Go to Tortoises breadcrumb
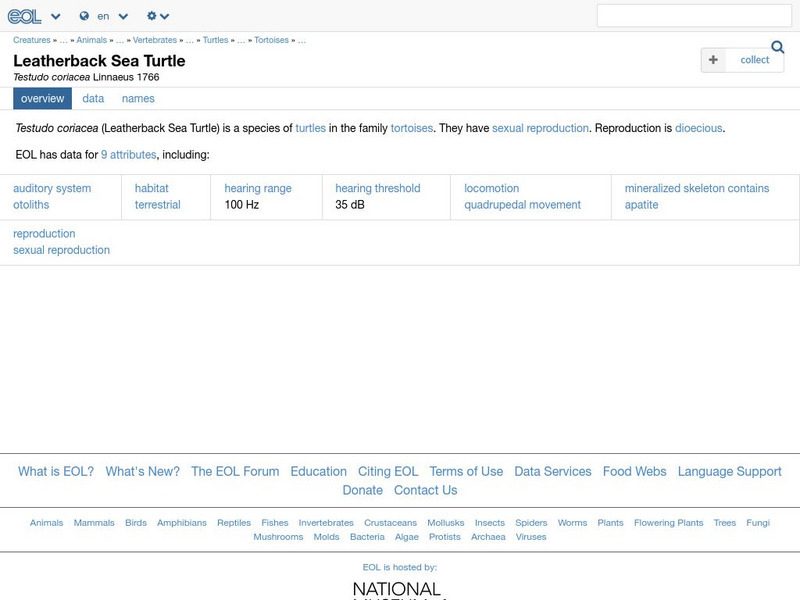Screen dimensions: 800x600 pos(271,40)
